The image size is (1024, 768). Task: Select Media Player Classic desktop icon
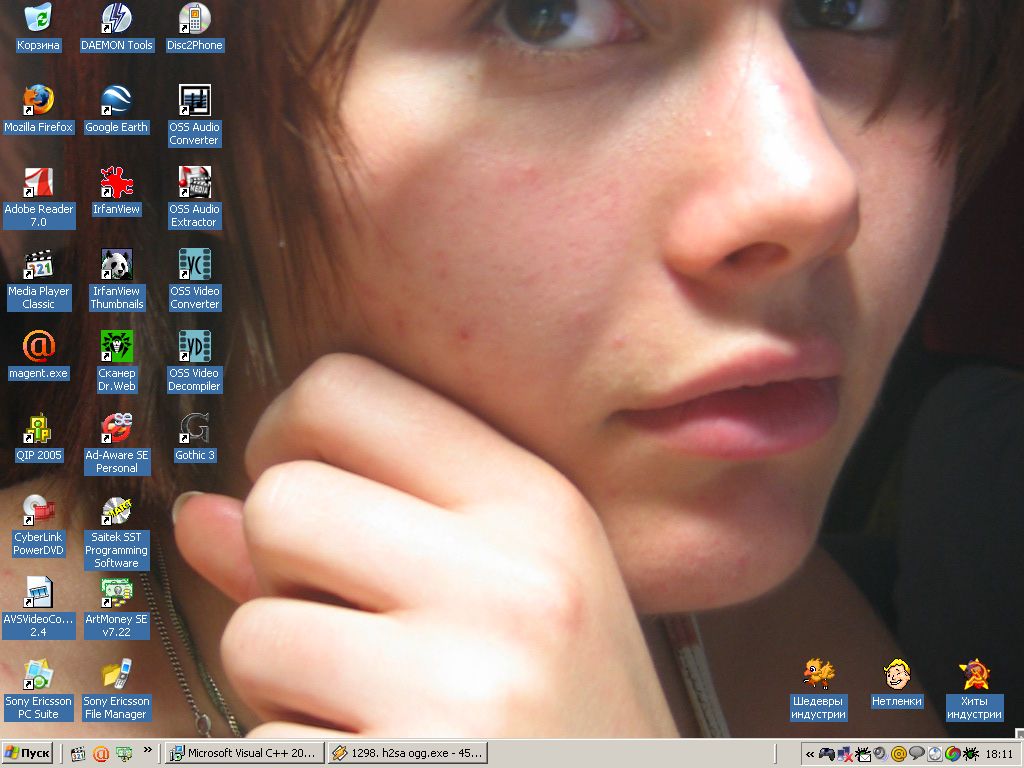(x=38, y=265)
